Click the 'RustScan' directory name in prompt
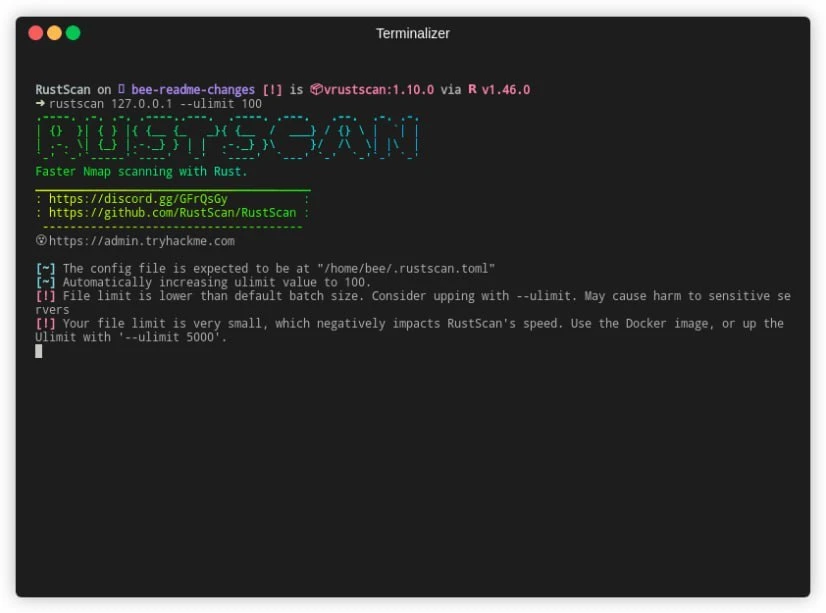This screenshot has height=613, width=826. coord(63,90)
